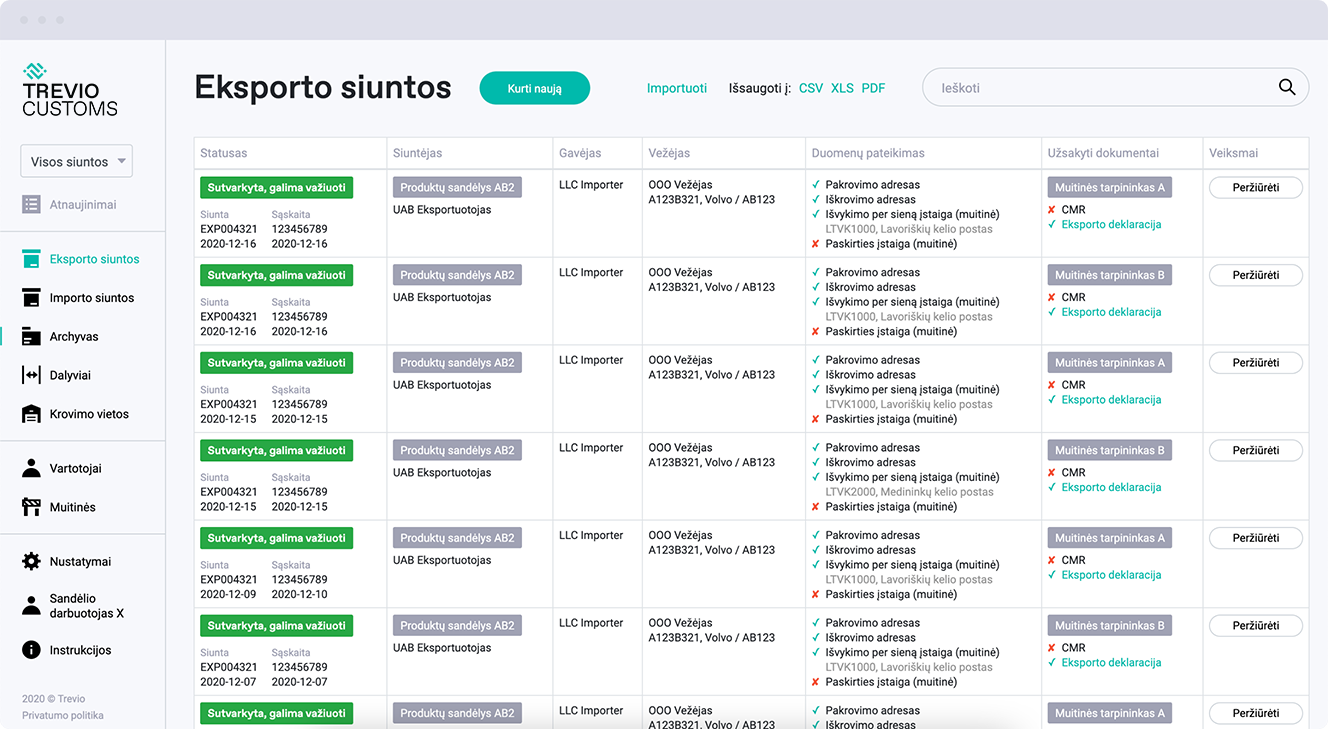1328x729 pixels.
Task: Click the Dalyviai arrows icon
Action: click(31, 375)
